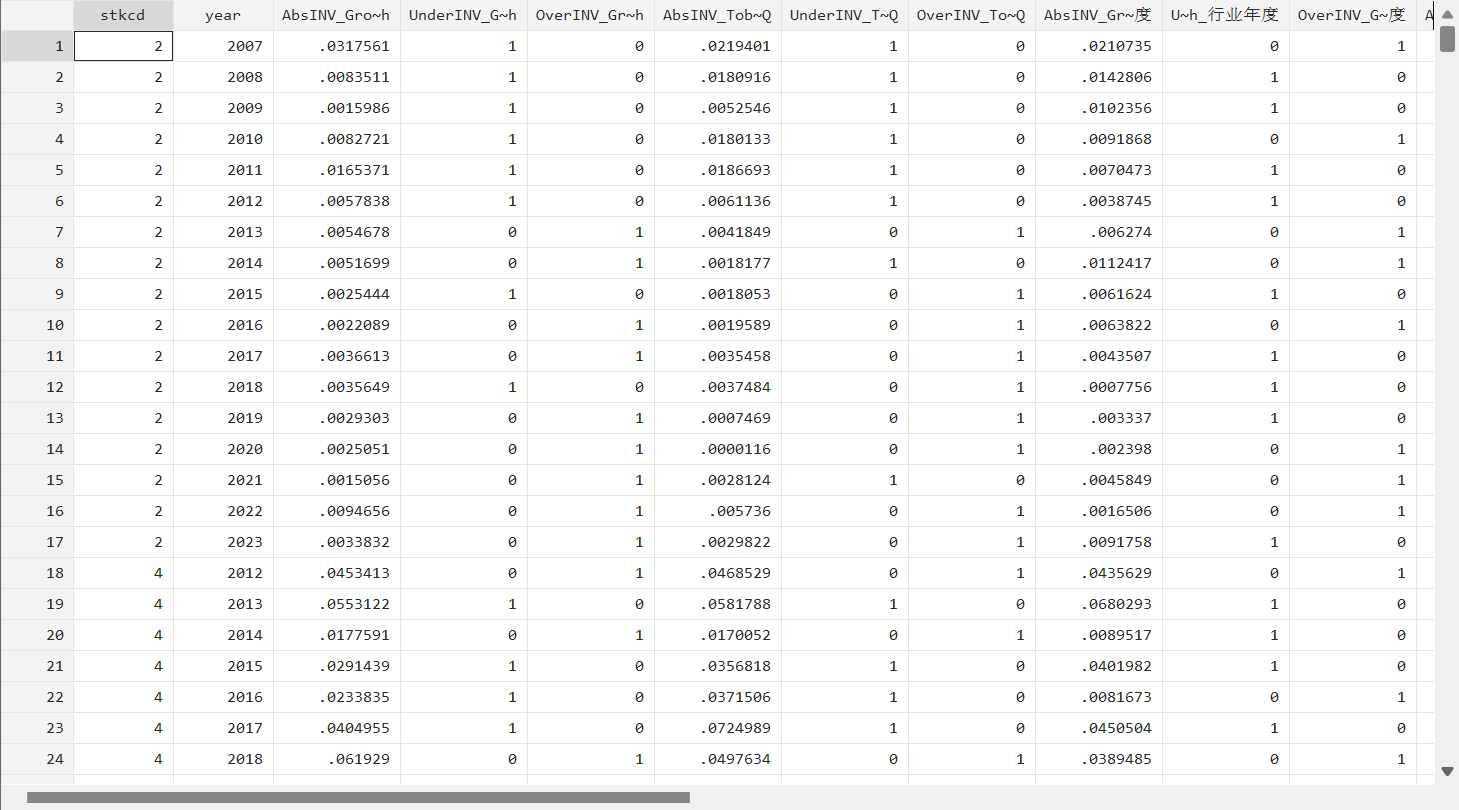Select the cell with value .0083511
This screenshot has width=1459, height=810.
pos(337,77)
